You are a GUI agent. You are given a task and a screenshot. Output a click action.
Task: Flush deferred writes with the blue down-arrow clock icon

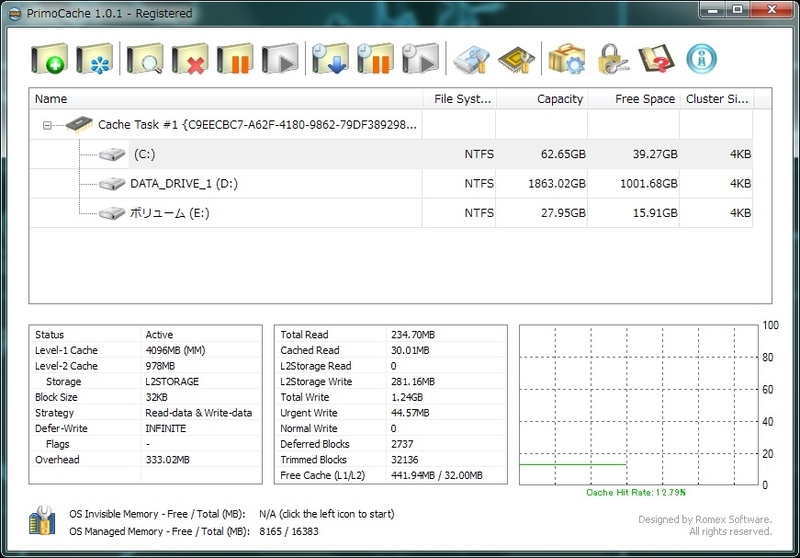[x=330, y=59]
